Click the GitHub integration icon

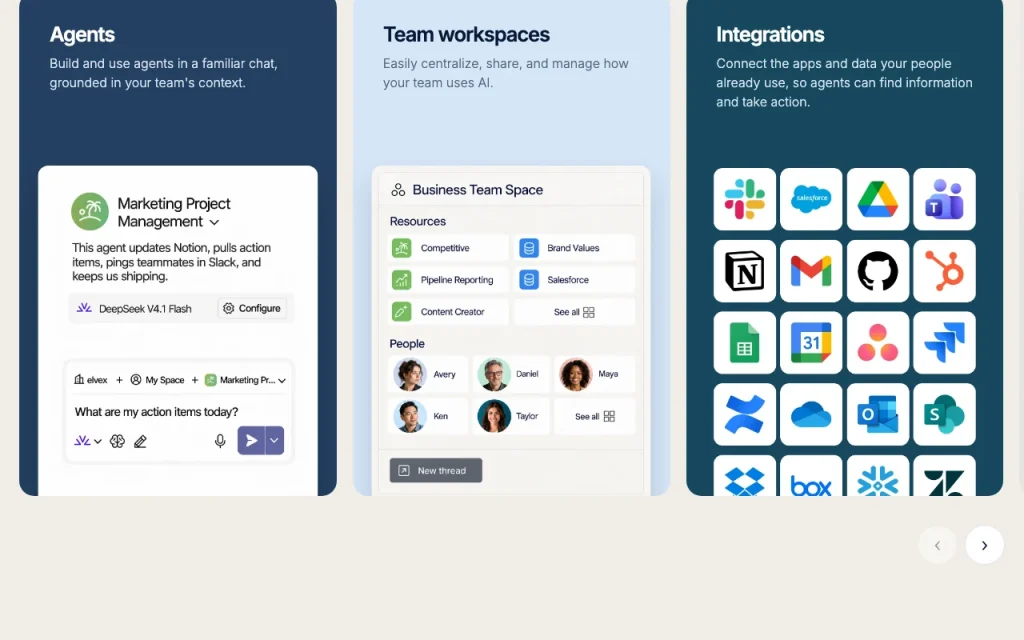coord(878,271)
